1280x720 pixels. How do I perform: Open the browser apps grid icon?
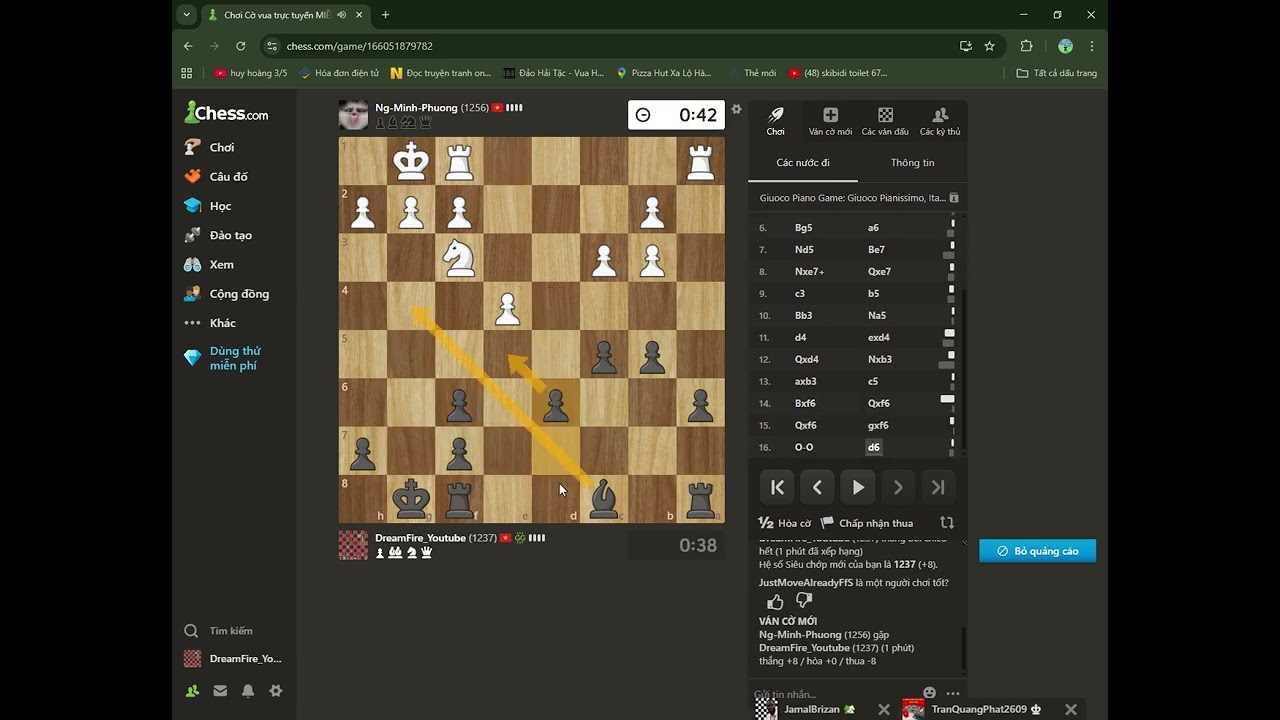[x=186, y=73]
